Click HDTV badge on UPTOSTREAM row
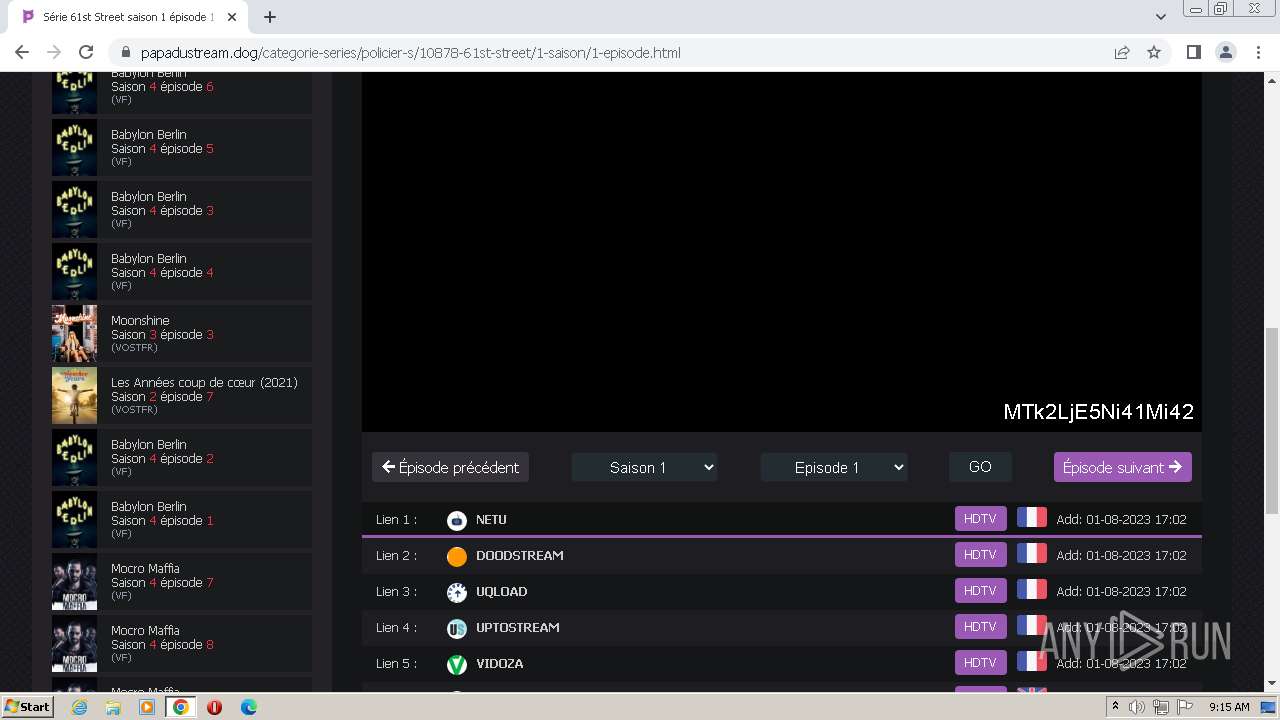 pyautogui.click(x=980, y=626)
